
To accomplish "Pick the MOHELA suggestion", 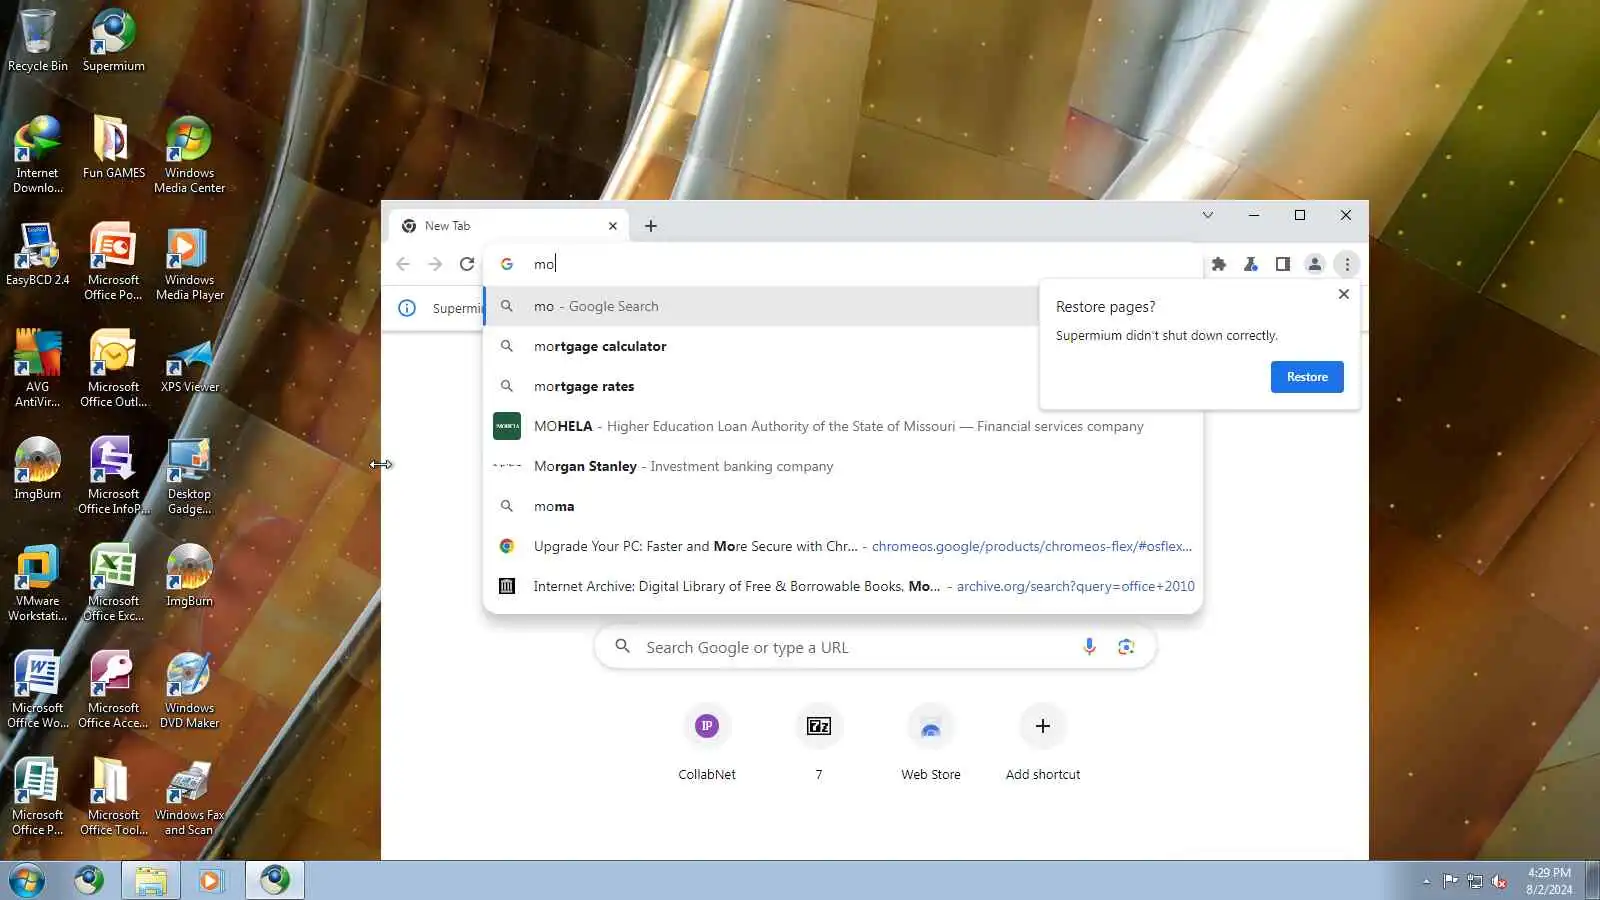I will click(843, 426).
